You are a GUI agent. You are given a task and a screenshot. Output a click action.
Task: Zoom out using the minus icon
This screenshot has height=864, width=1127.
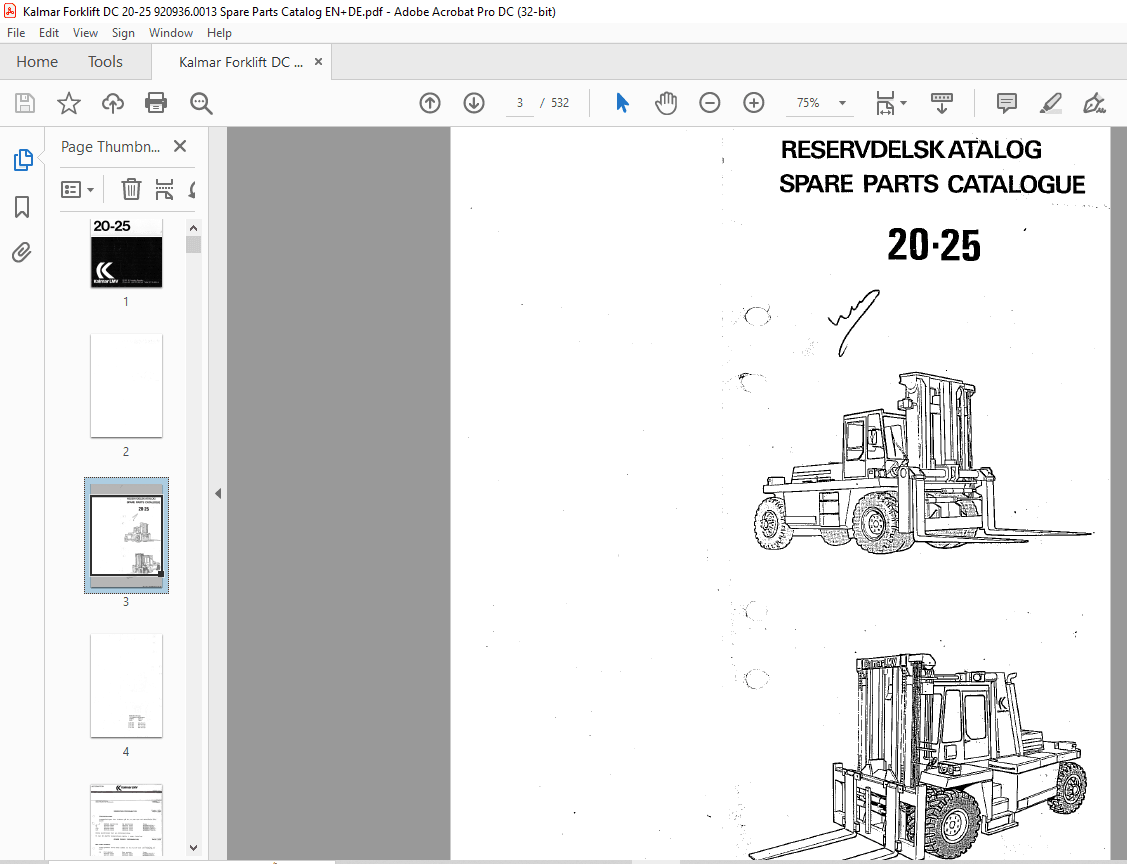tap(710, 102)
